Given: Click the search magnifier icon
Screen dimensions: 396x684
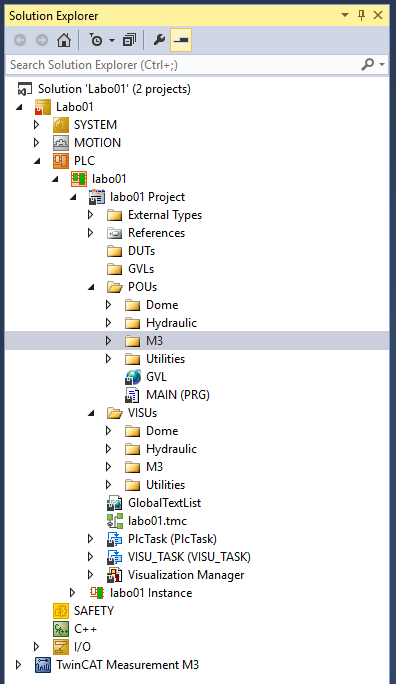Looking at the screenshot, I should [x=368, y=65].
